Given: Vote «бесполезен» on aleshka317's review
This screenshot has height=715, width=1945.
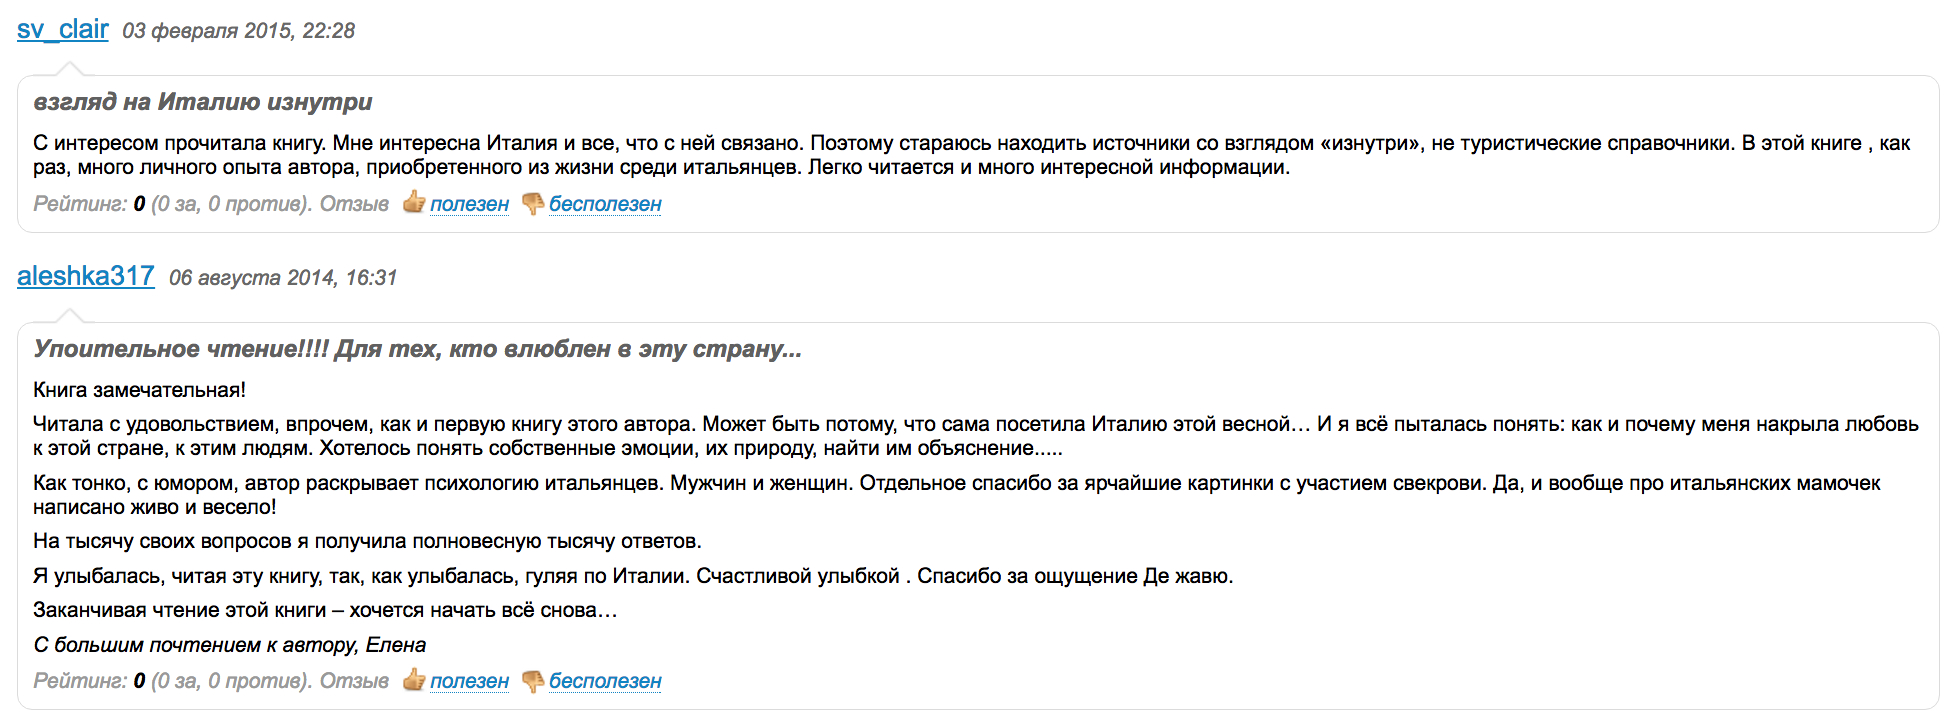Looking at the screenshot, I should (605, 681).
